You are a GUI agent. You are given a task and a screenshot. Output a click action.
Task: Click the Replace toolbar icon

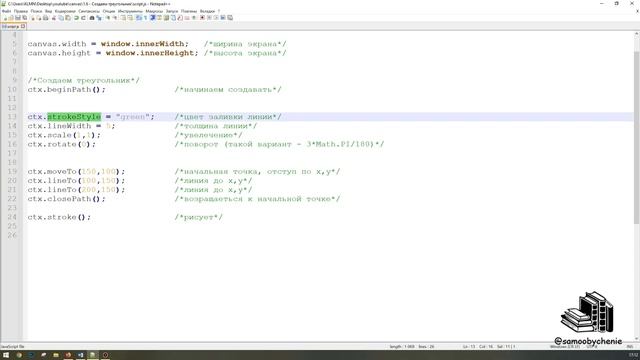click(99, 18)
